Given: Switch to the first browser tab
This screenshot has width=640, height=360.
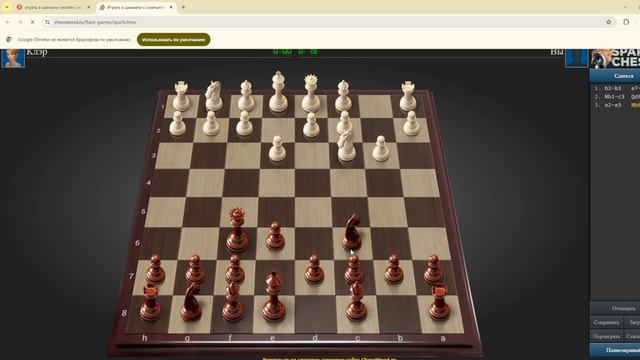Looking at the screenshot, I should [53, 7].
